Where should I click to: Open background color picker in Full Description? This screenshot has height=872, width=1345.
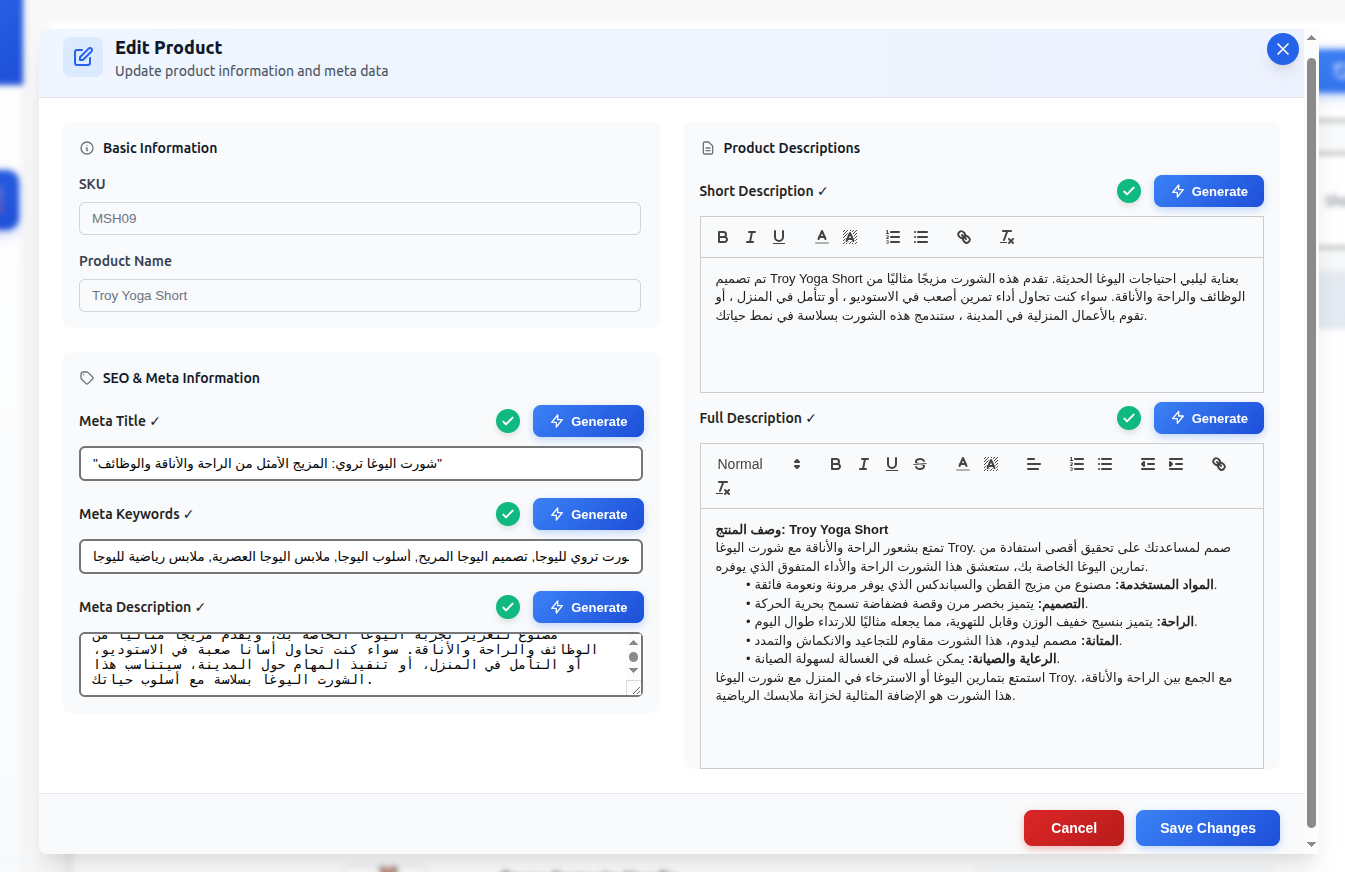coord(991,464)
